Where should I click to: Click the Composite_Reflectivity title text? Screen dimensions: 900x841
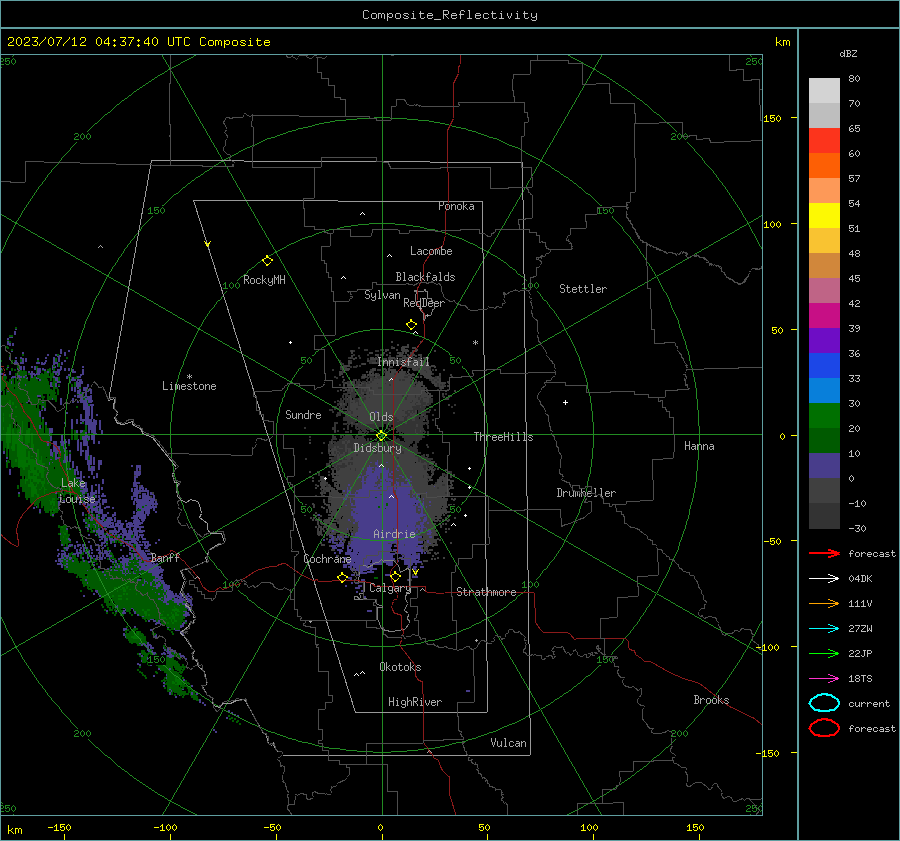(x=449, y=15)
